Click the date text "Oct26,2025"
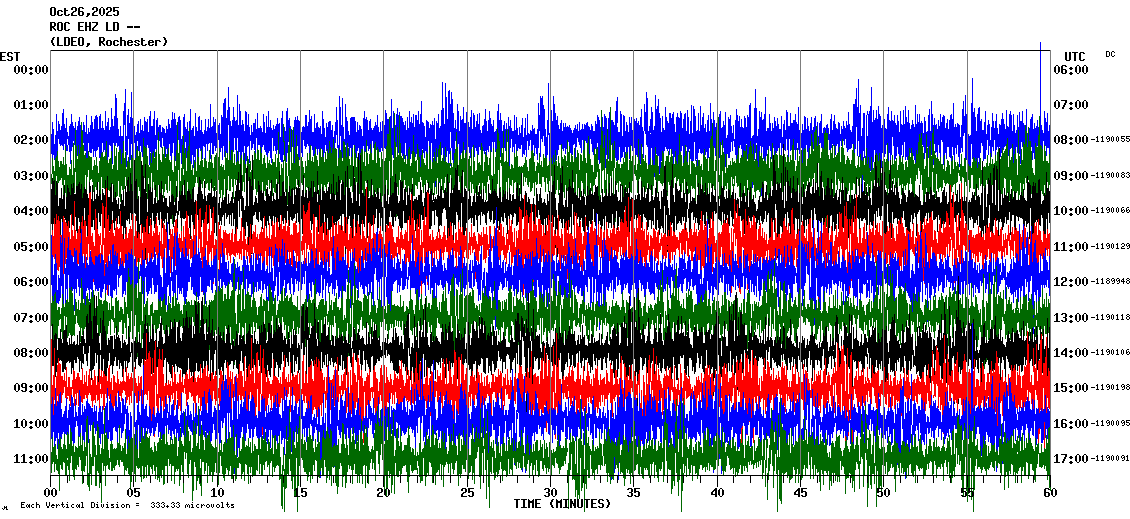 pos(84,12)
